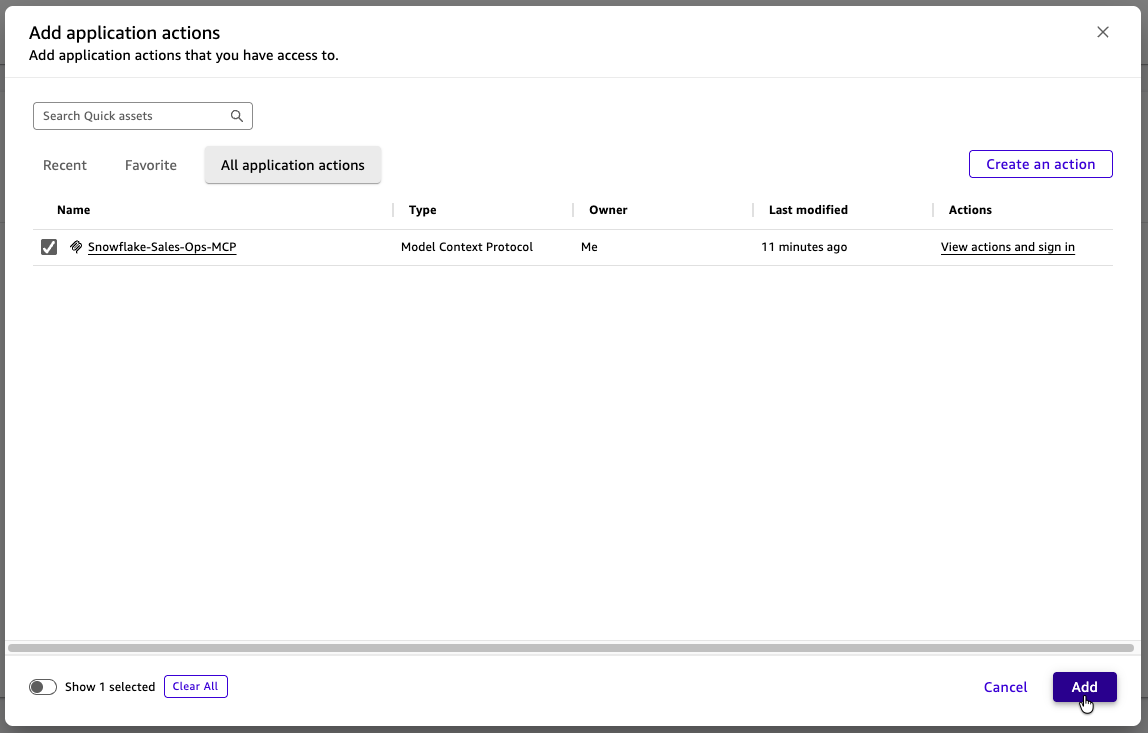Click the Last modified column header

(x=808, y=210)
